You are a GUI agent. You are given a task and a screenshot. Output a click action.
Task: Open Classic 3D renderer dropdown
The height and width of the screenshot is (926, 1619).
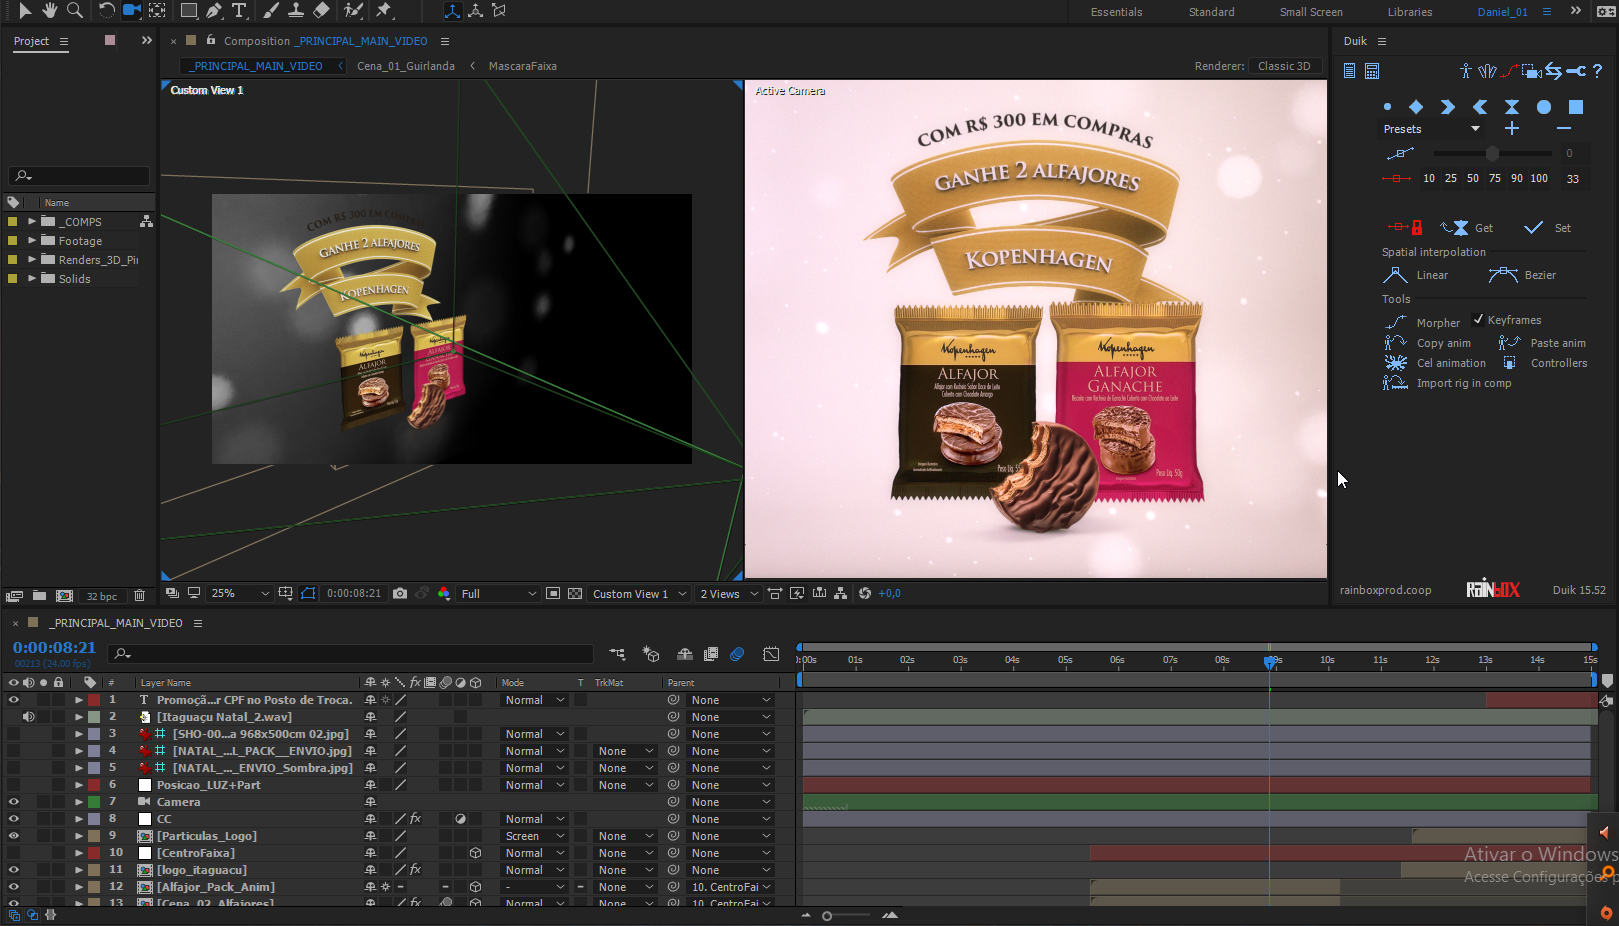(1286, 66)
